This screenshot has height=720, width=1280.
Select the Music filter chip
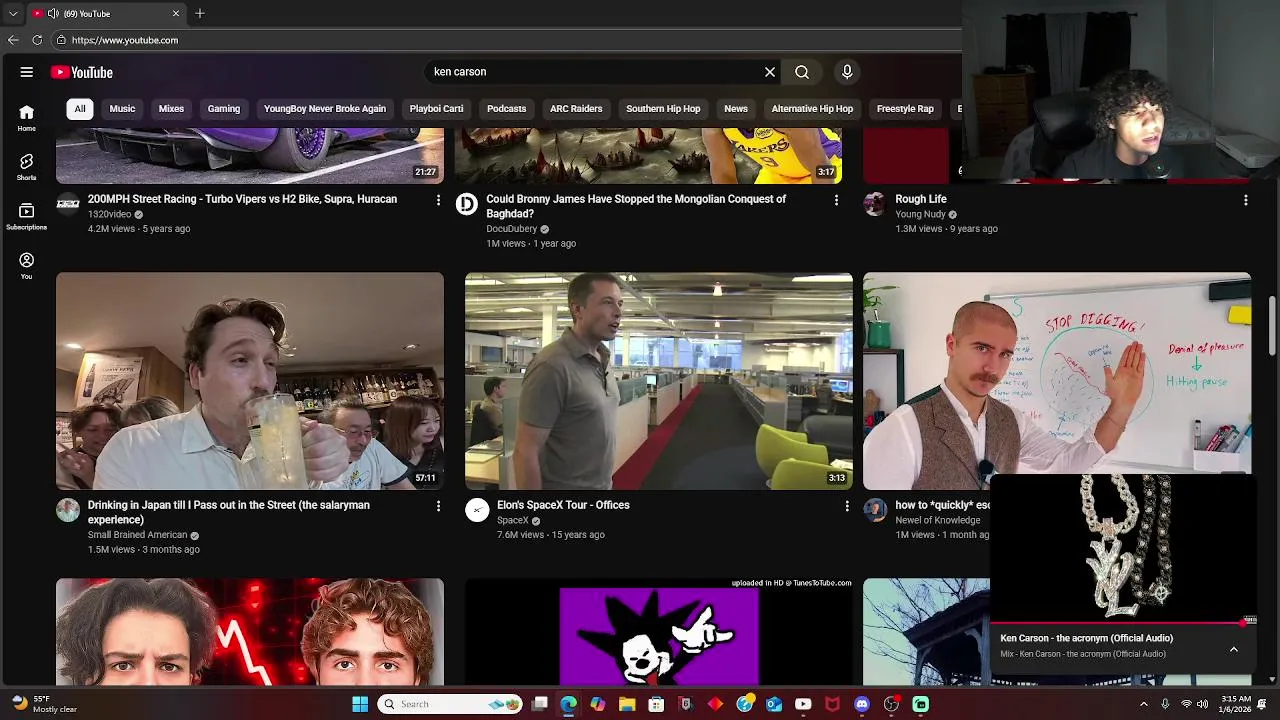122,109
